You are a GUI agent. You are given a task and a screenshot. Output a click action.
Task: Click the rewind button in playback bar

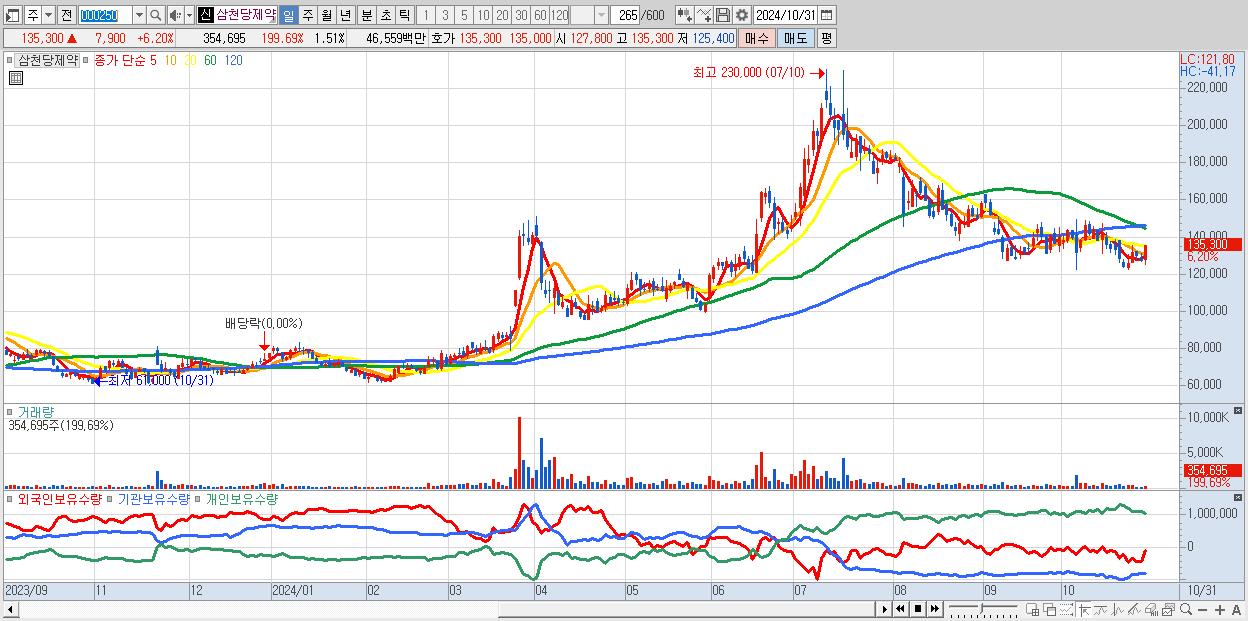coord(900,609)
